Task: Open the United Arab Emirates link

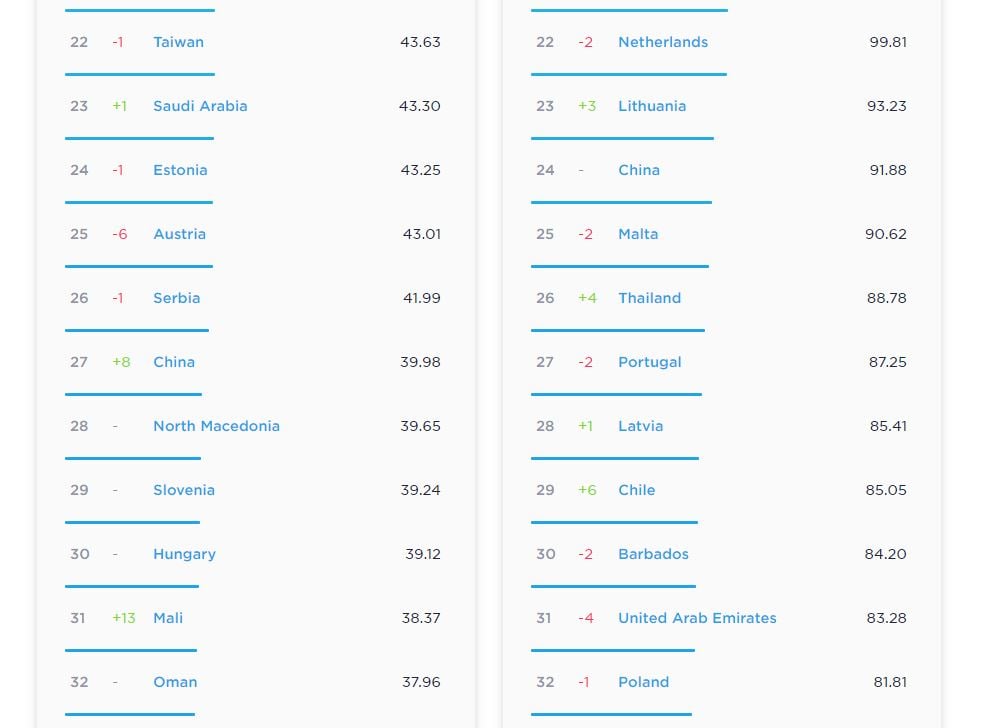Action: [697, 618]
